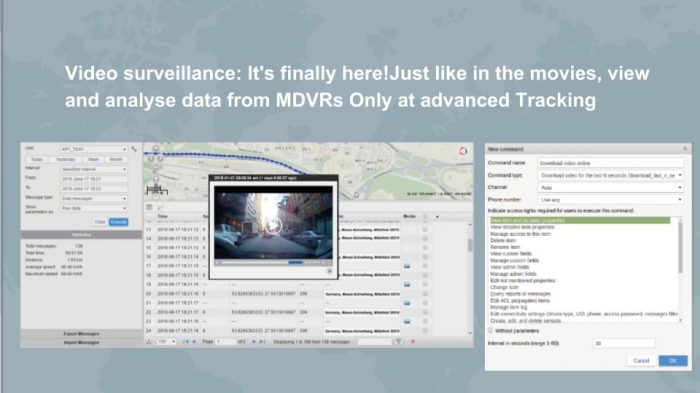Viewport: 700px width, 393px height.
Task: Click the red delete X icon in the bottom bar
Action: [413, 342]
